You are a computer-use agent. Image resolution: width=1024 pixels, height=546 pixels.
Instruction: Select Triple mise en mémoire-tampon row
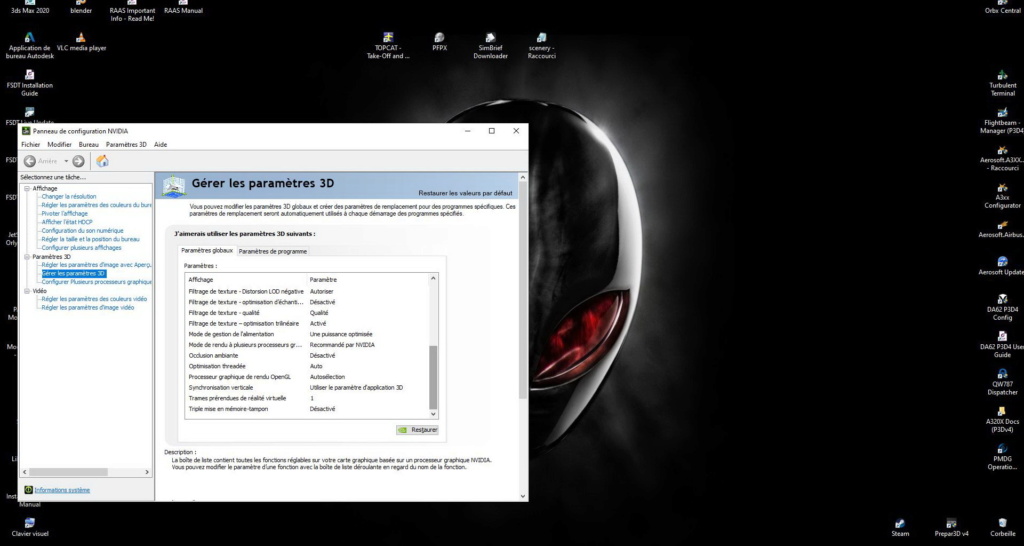(307, 409)
